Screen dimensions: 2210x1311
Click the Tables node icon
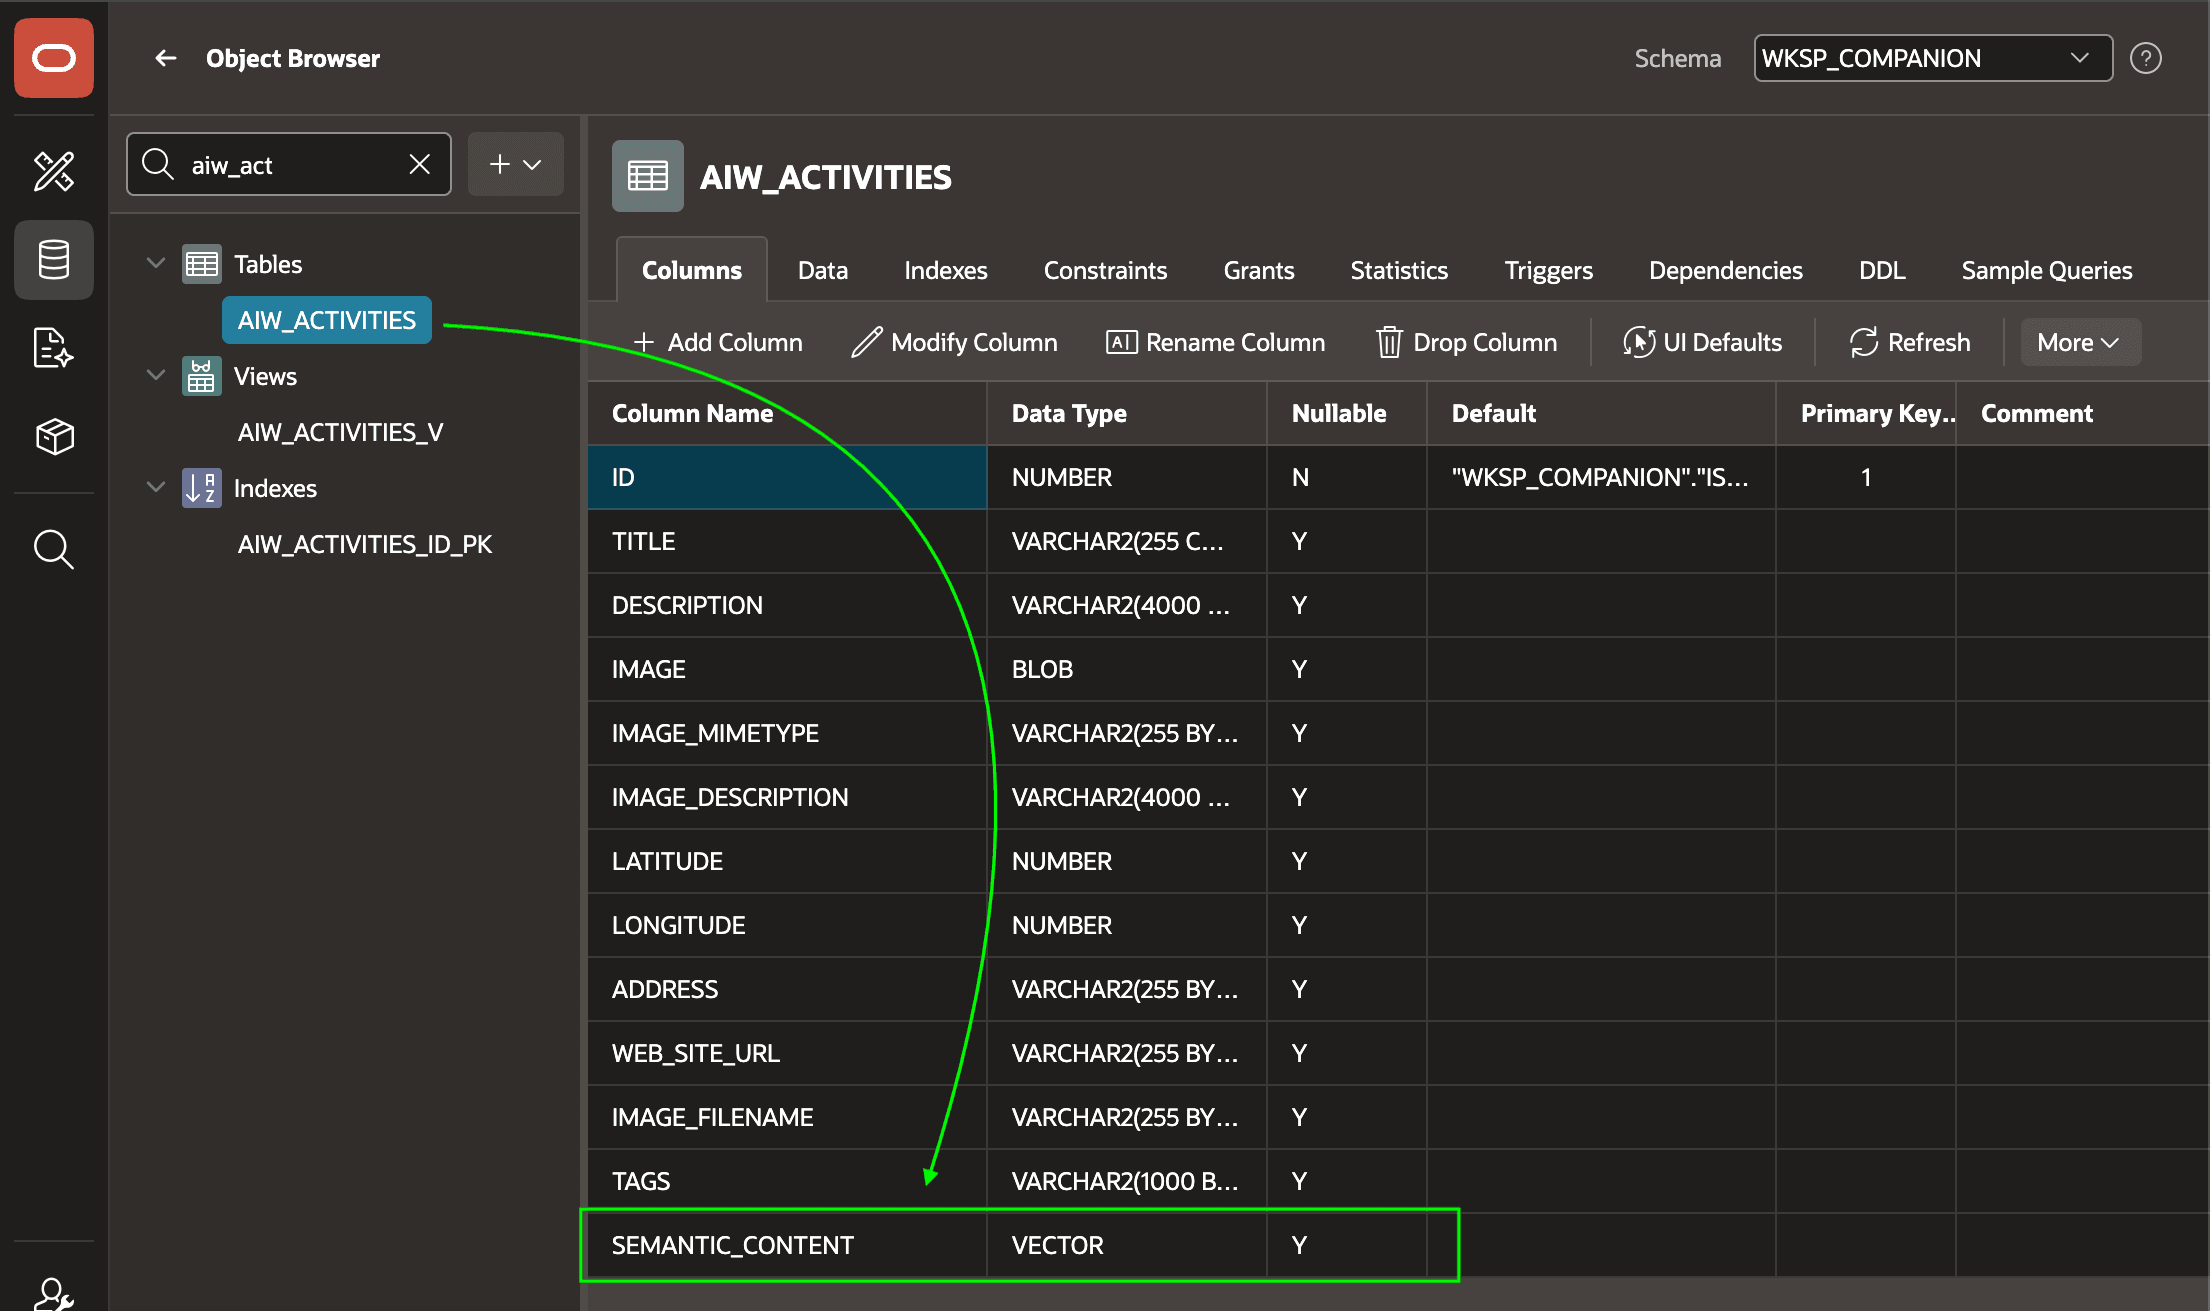202,264
